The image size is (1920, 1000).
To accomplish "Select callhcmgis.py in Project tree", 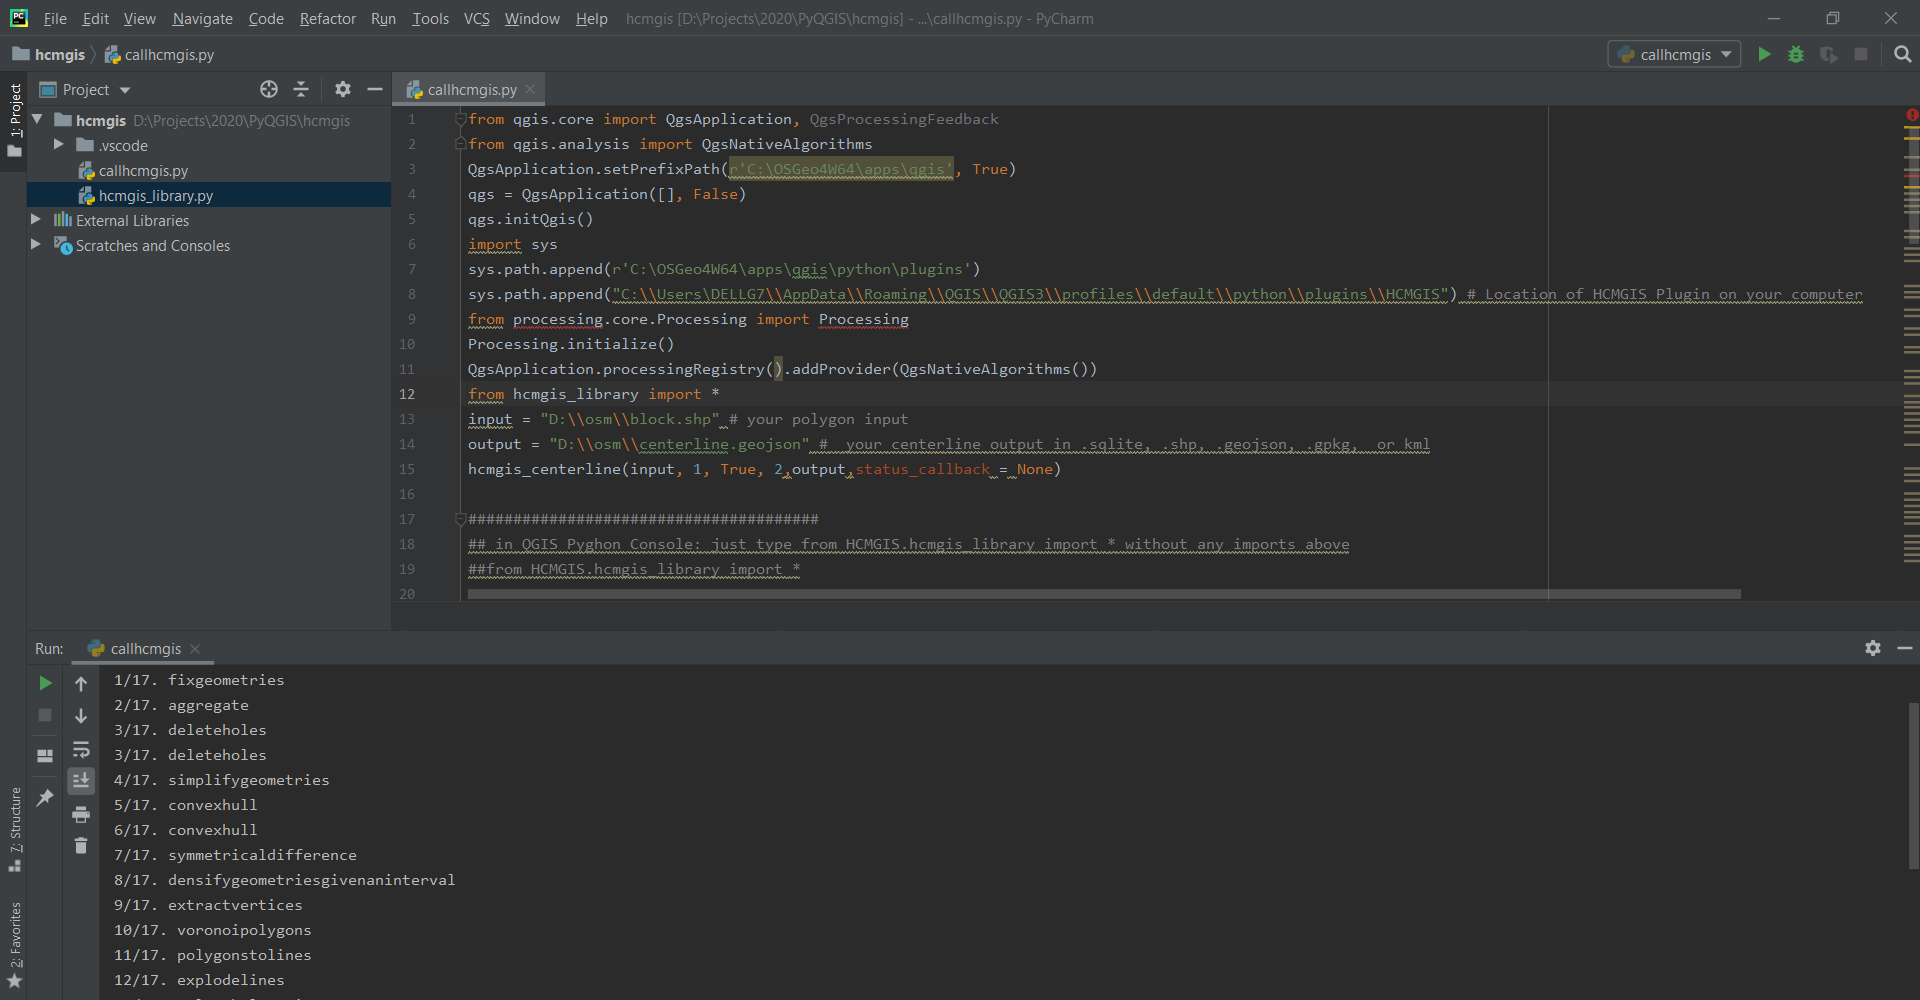I will [x=143, y=170].
